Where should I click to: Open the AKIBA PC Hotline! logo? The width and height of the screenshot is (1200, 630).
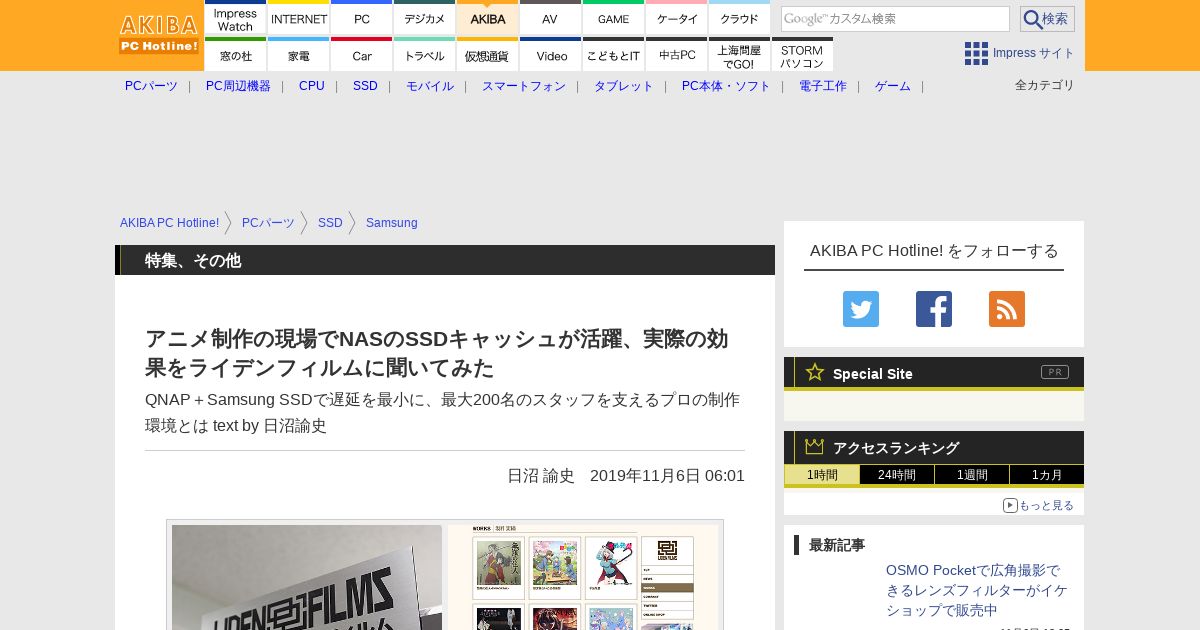[159, 34]
